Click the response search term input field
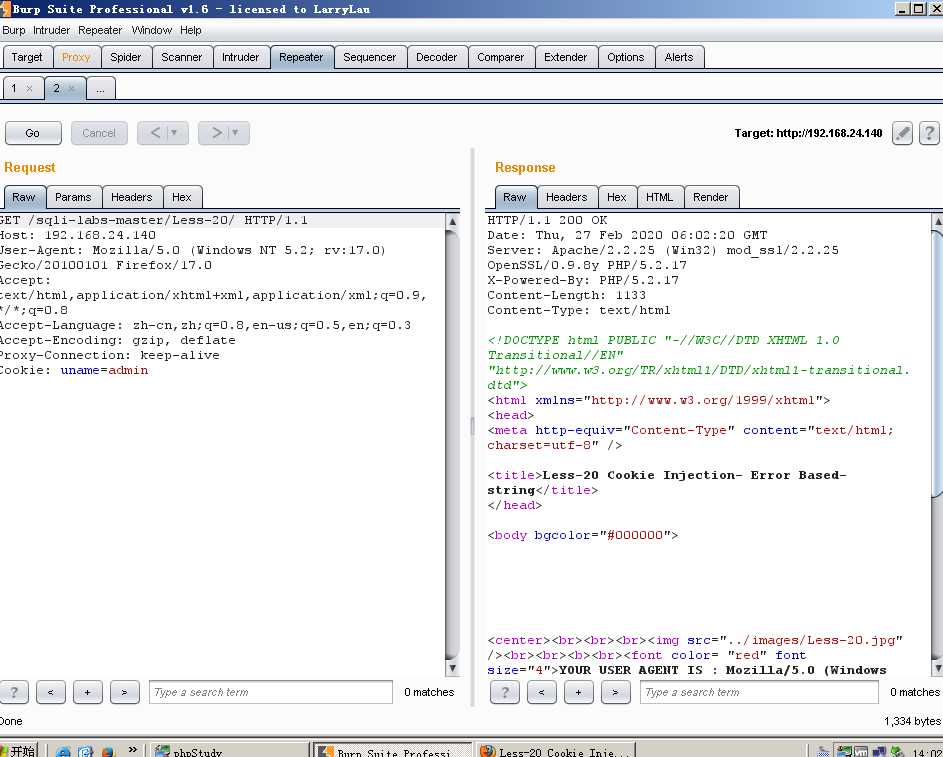The width and height of the screenshot is (943, 757). [759, 692]
